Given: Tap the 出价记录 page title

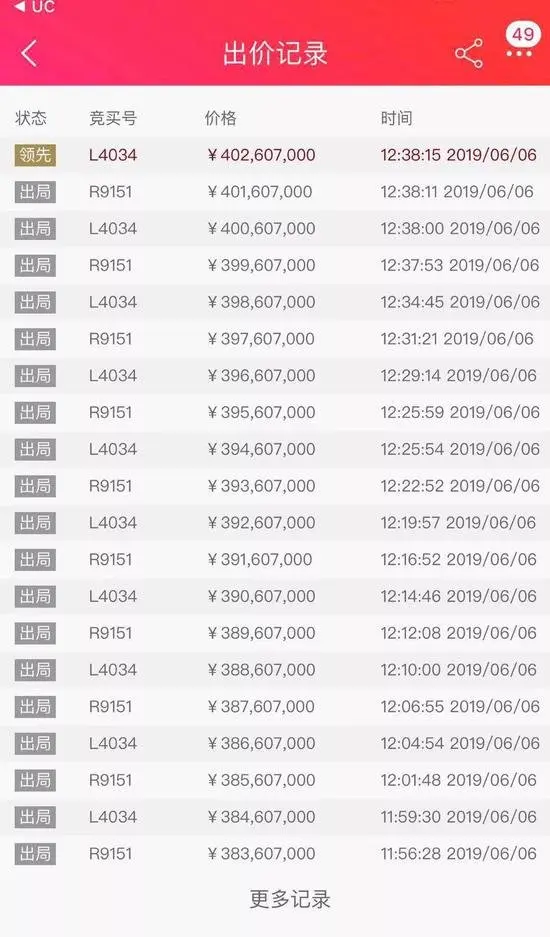Looking at the screenshot, I should 275,53.
